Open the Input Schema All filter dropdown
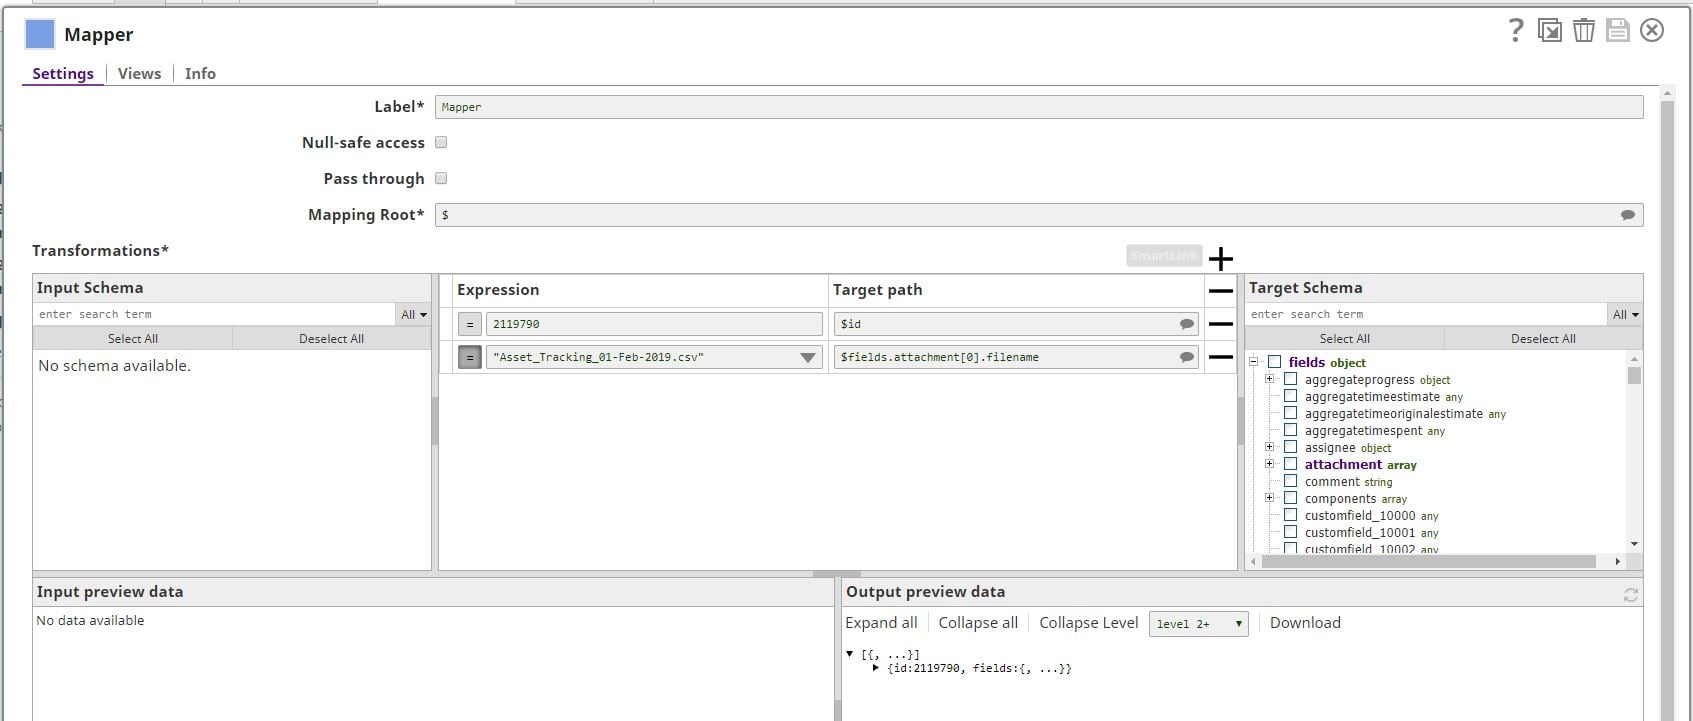This screenshot has width=1693, height=721. point(414,314)
